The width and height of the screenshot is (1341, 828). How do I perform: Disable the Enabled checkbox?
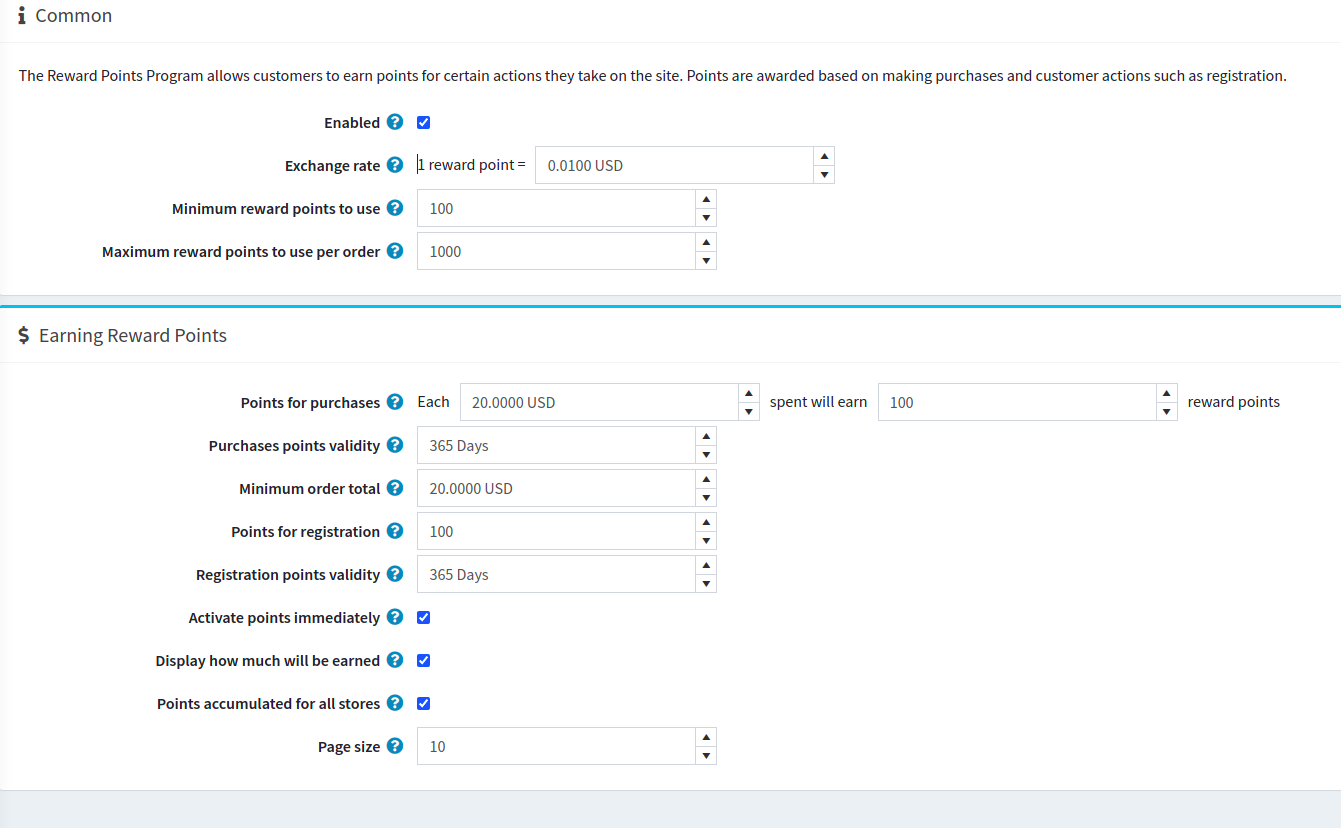(423, 121)
